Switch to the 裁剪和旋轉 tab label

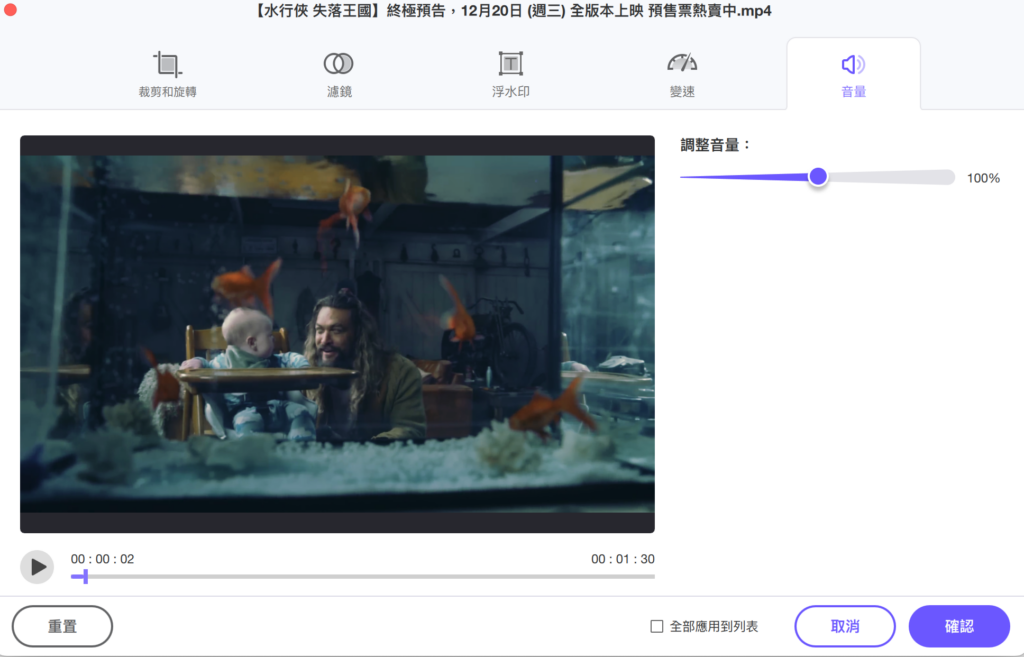click(x=167, y=91)
